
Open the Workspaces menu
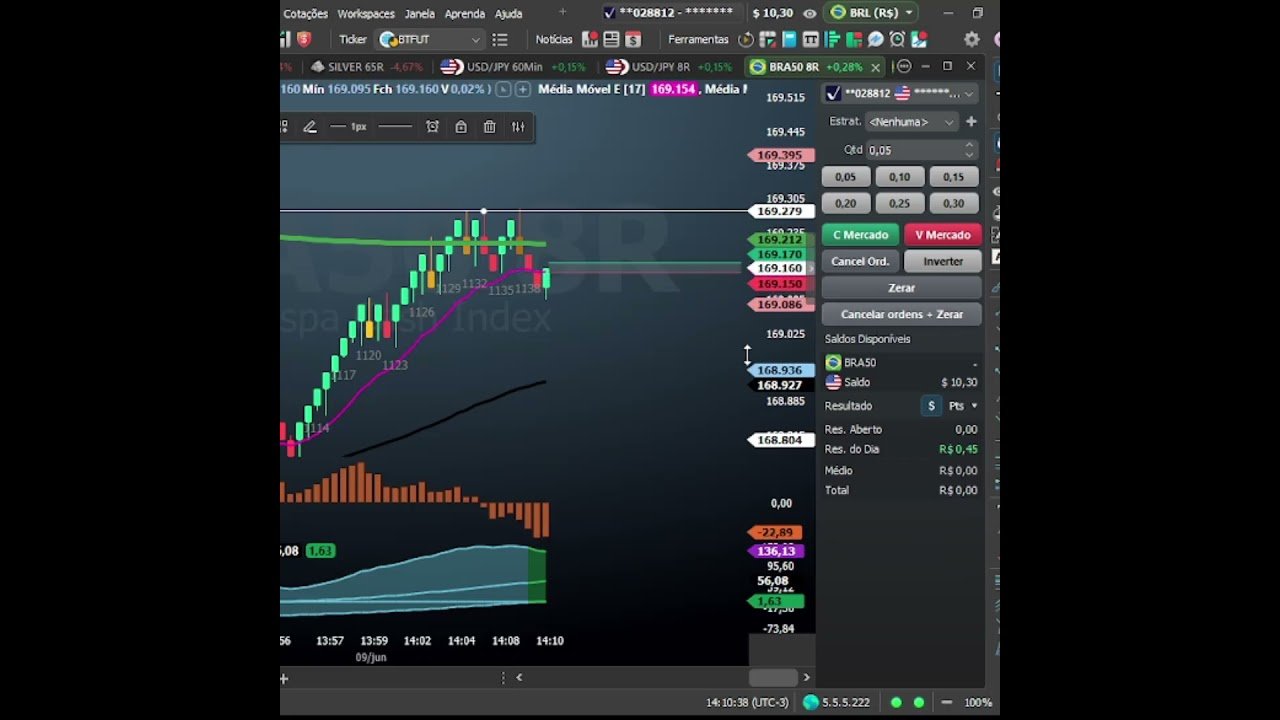pyautogui.click(x=366, y=14)
